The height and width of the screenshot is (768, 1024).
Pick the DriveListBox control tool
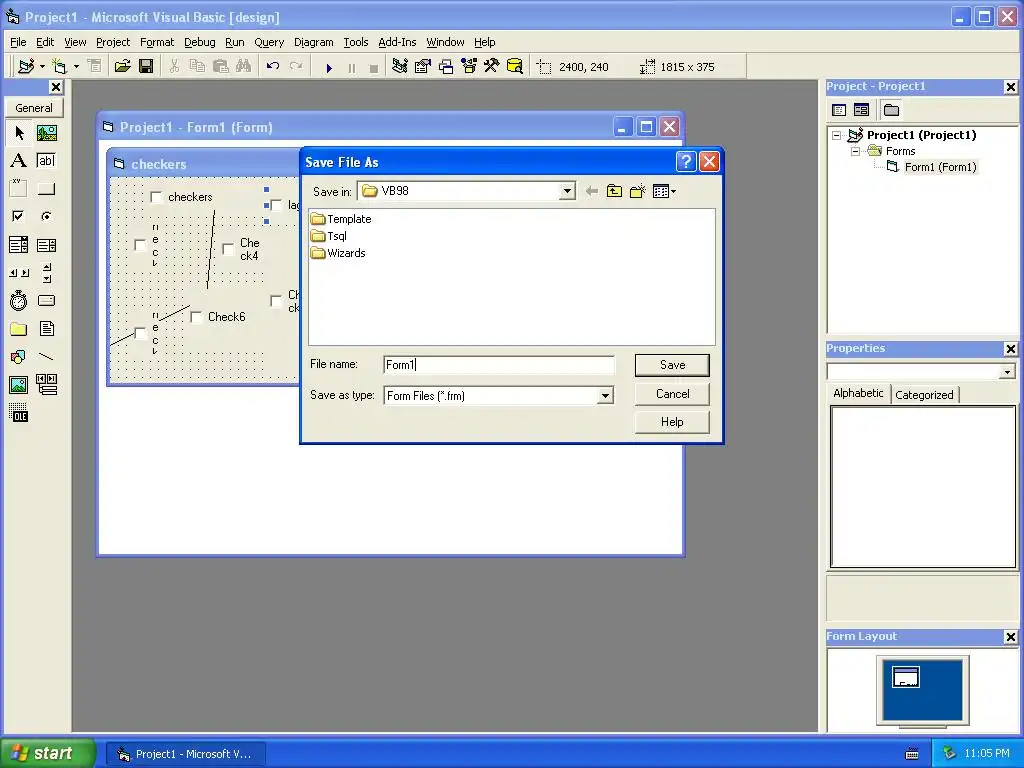click(46, 300)
